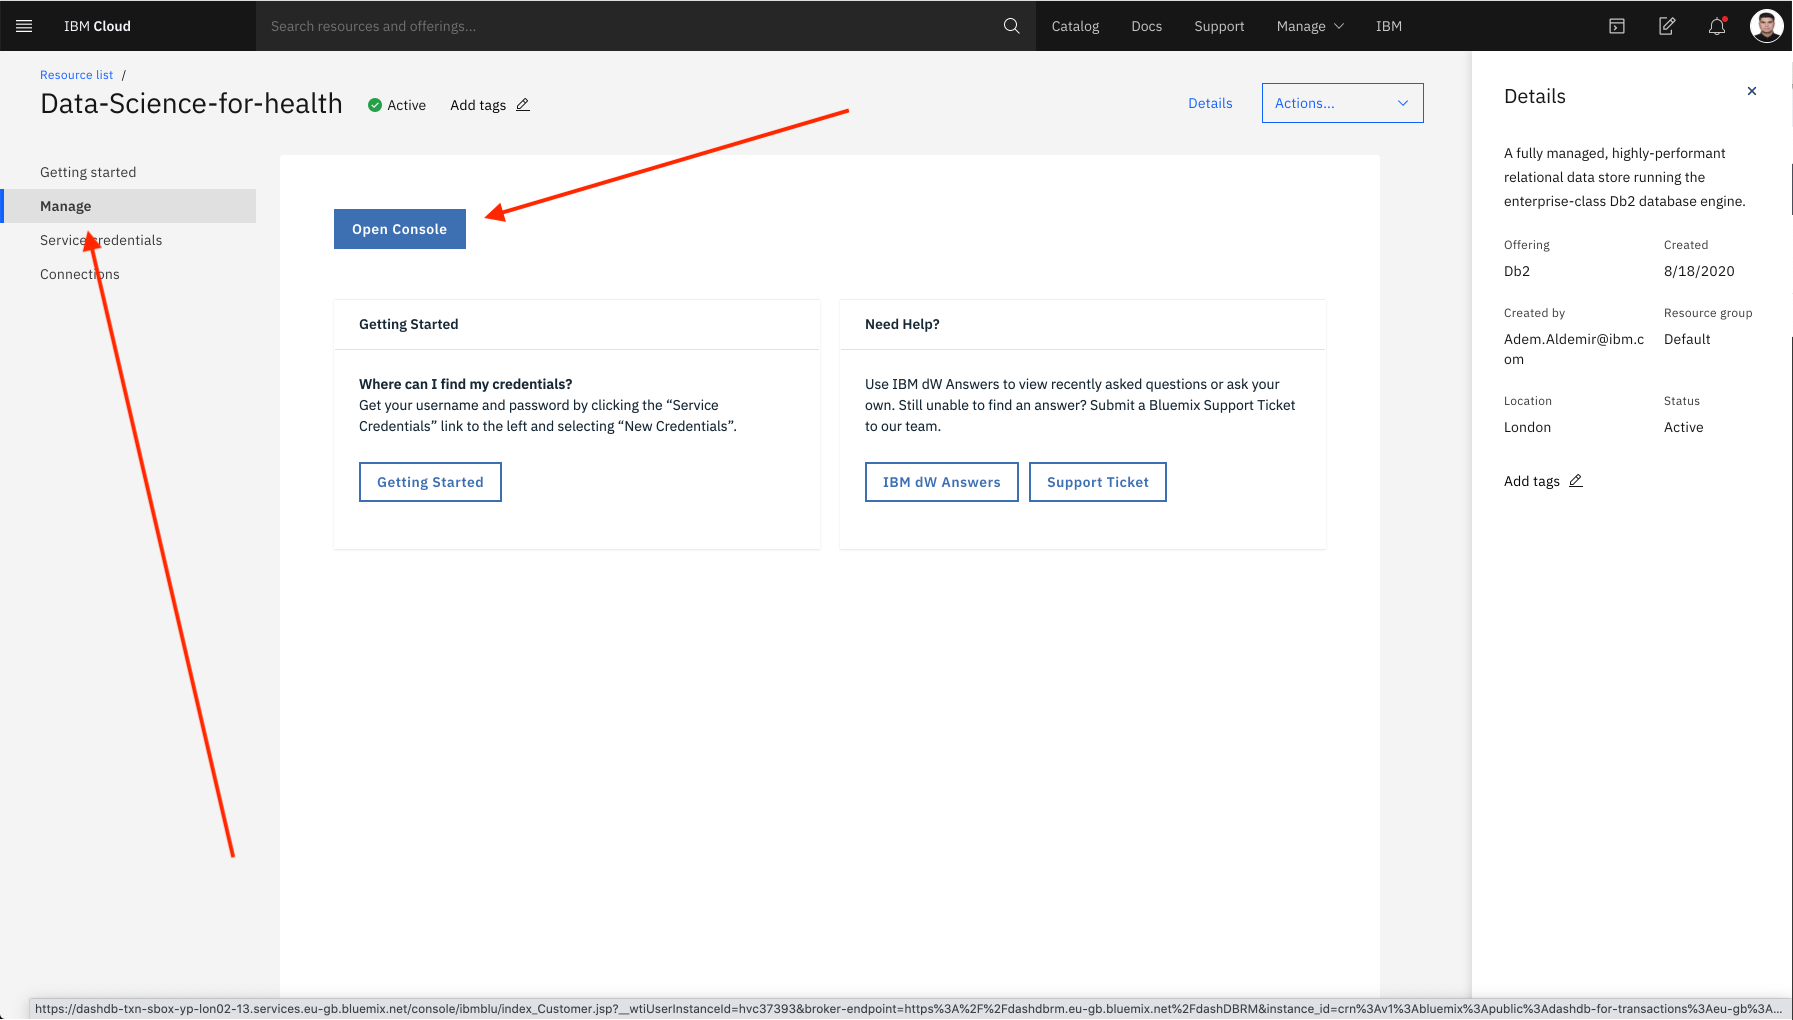Image resolution: width=1793 pixels, height=1020 pixels.
Task: Click the green Active status icon
Action: point(375,105)
